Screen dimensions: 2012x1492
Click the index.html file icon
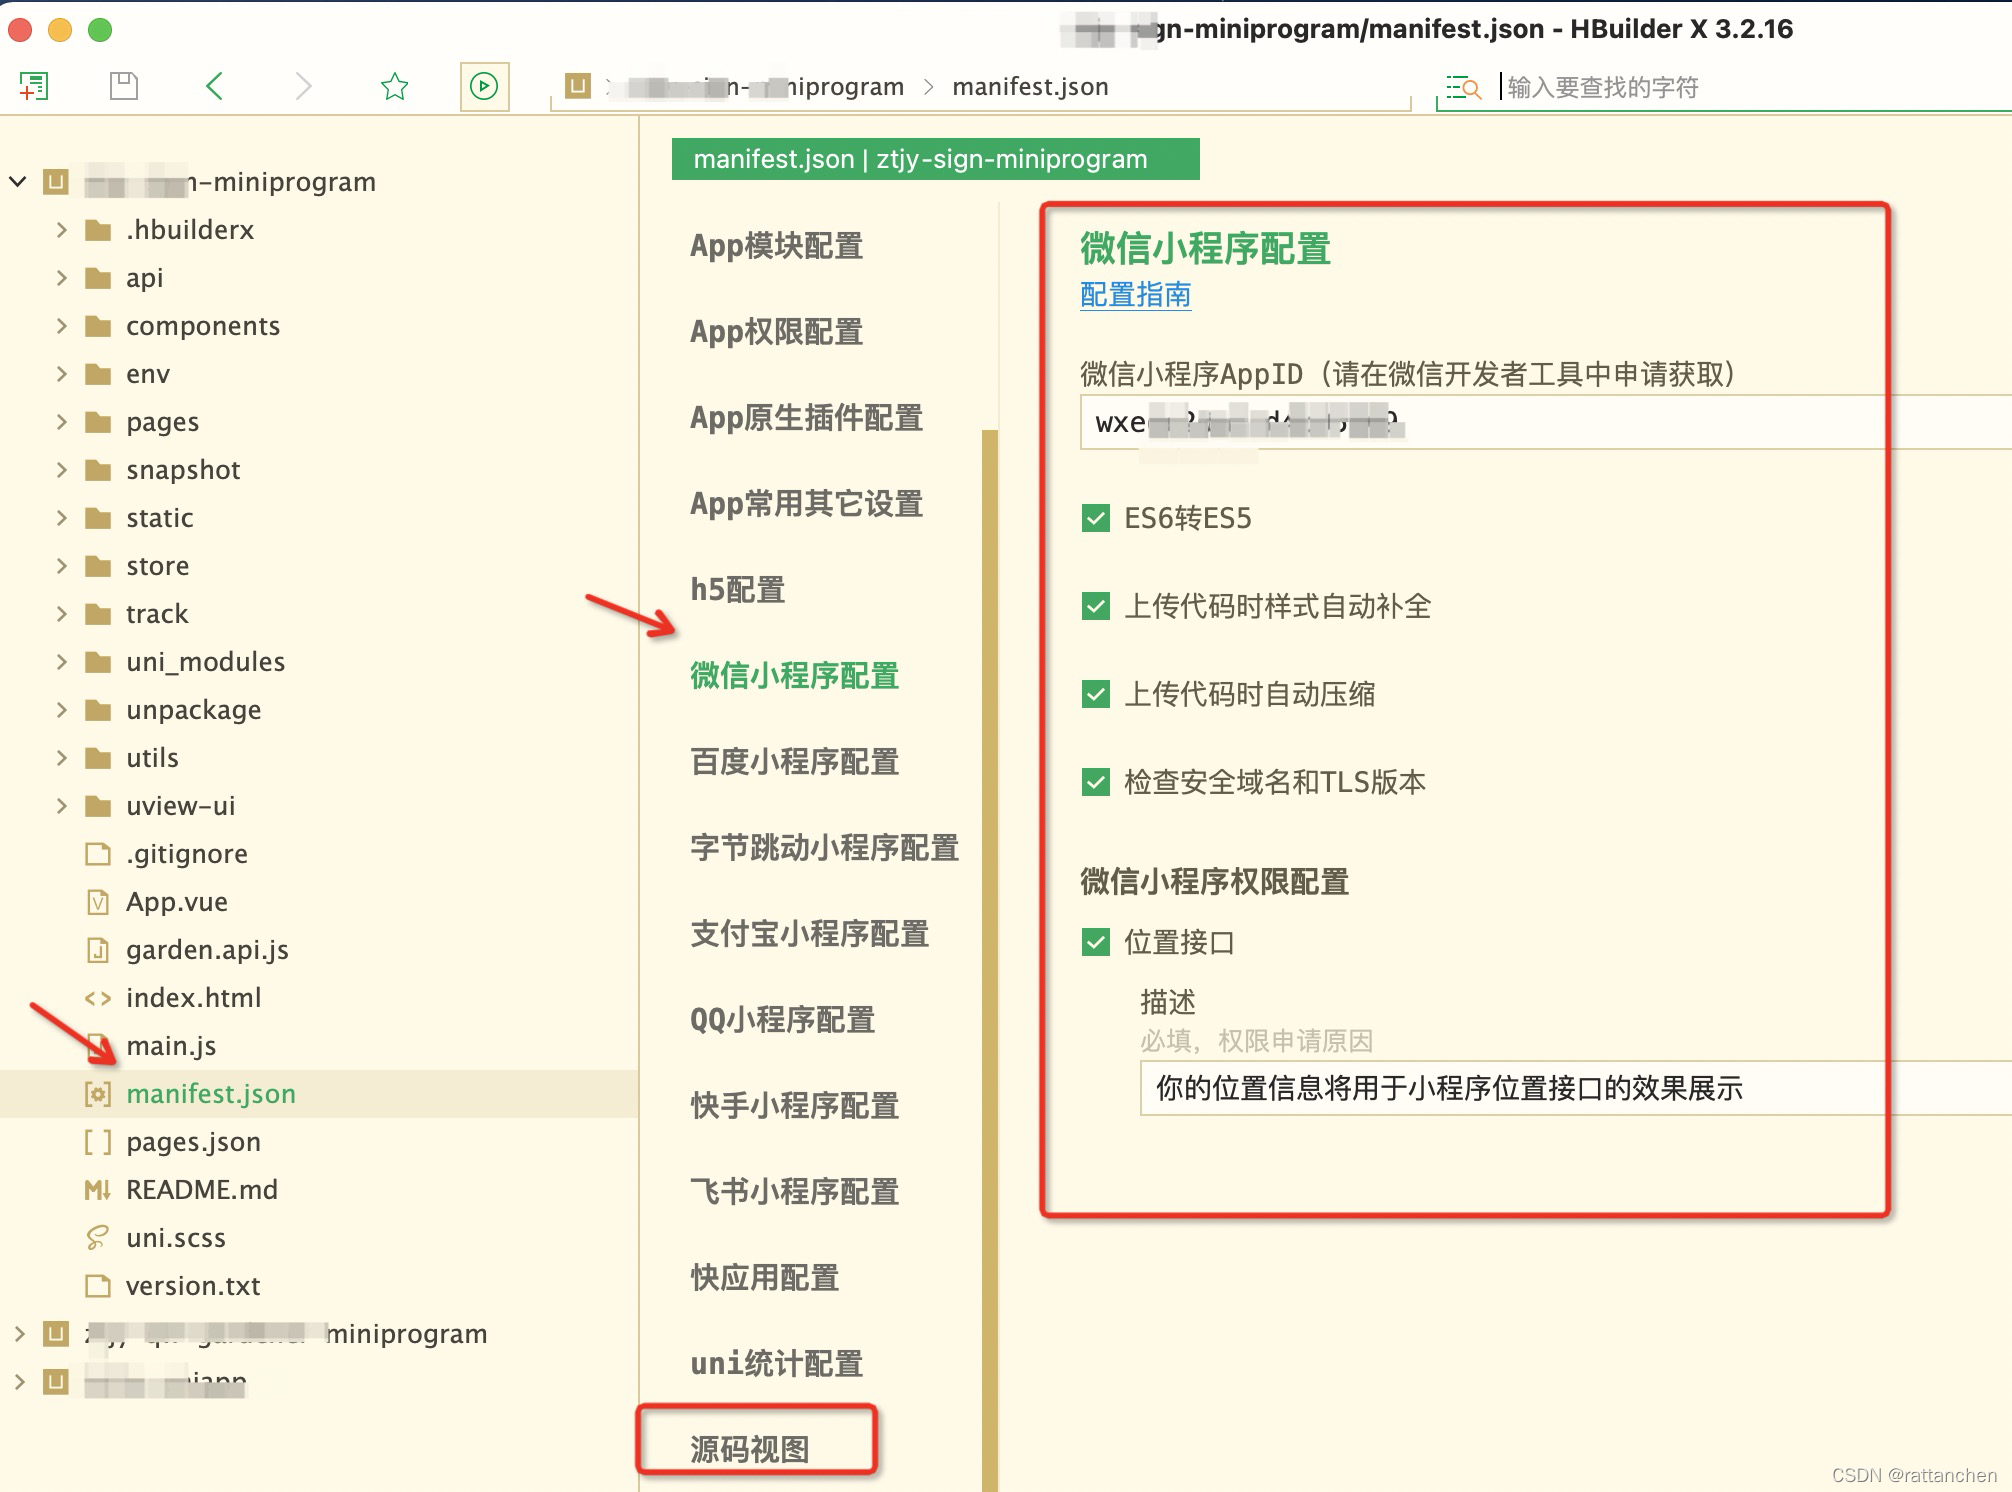tap(98, 999)
